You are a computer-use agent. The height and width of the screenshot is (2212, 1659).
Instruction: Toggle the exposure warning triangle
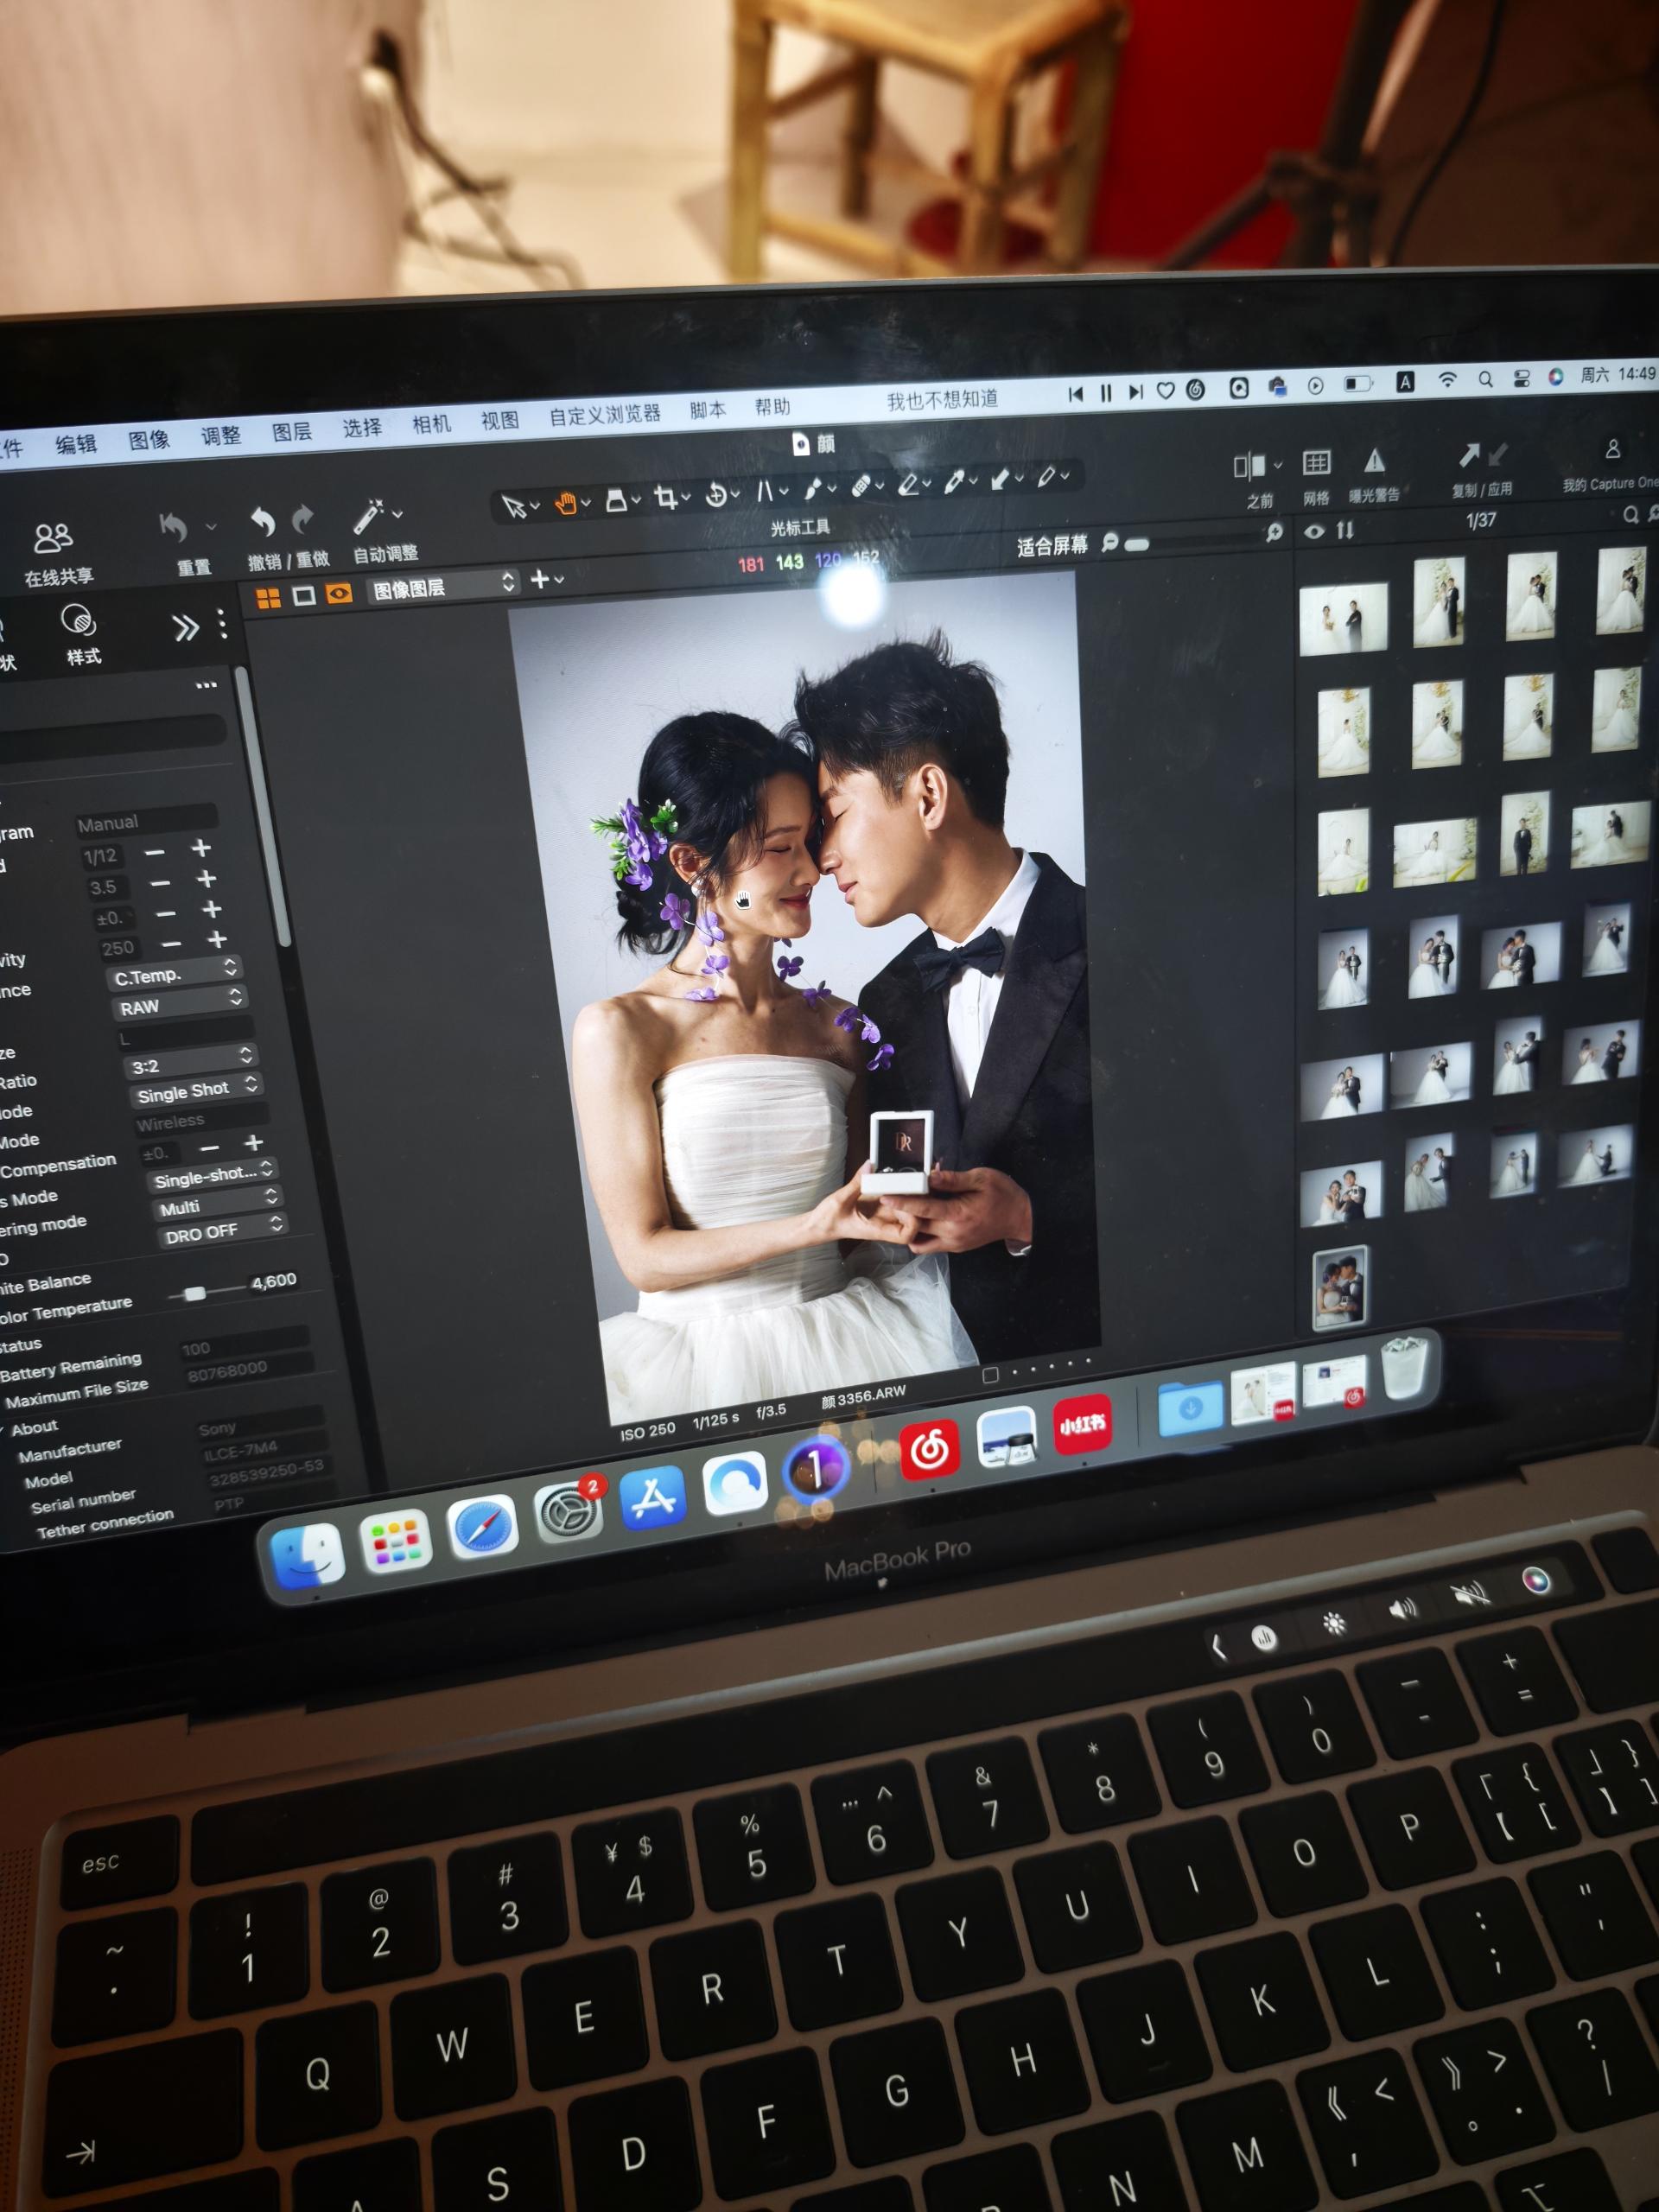coord(1375,461)
